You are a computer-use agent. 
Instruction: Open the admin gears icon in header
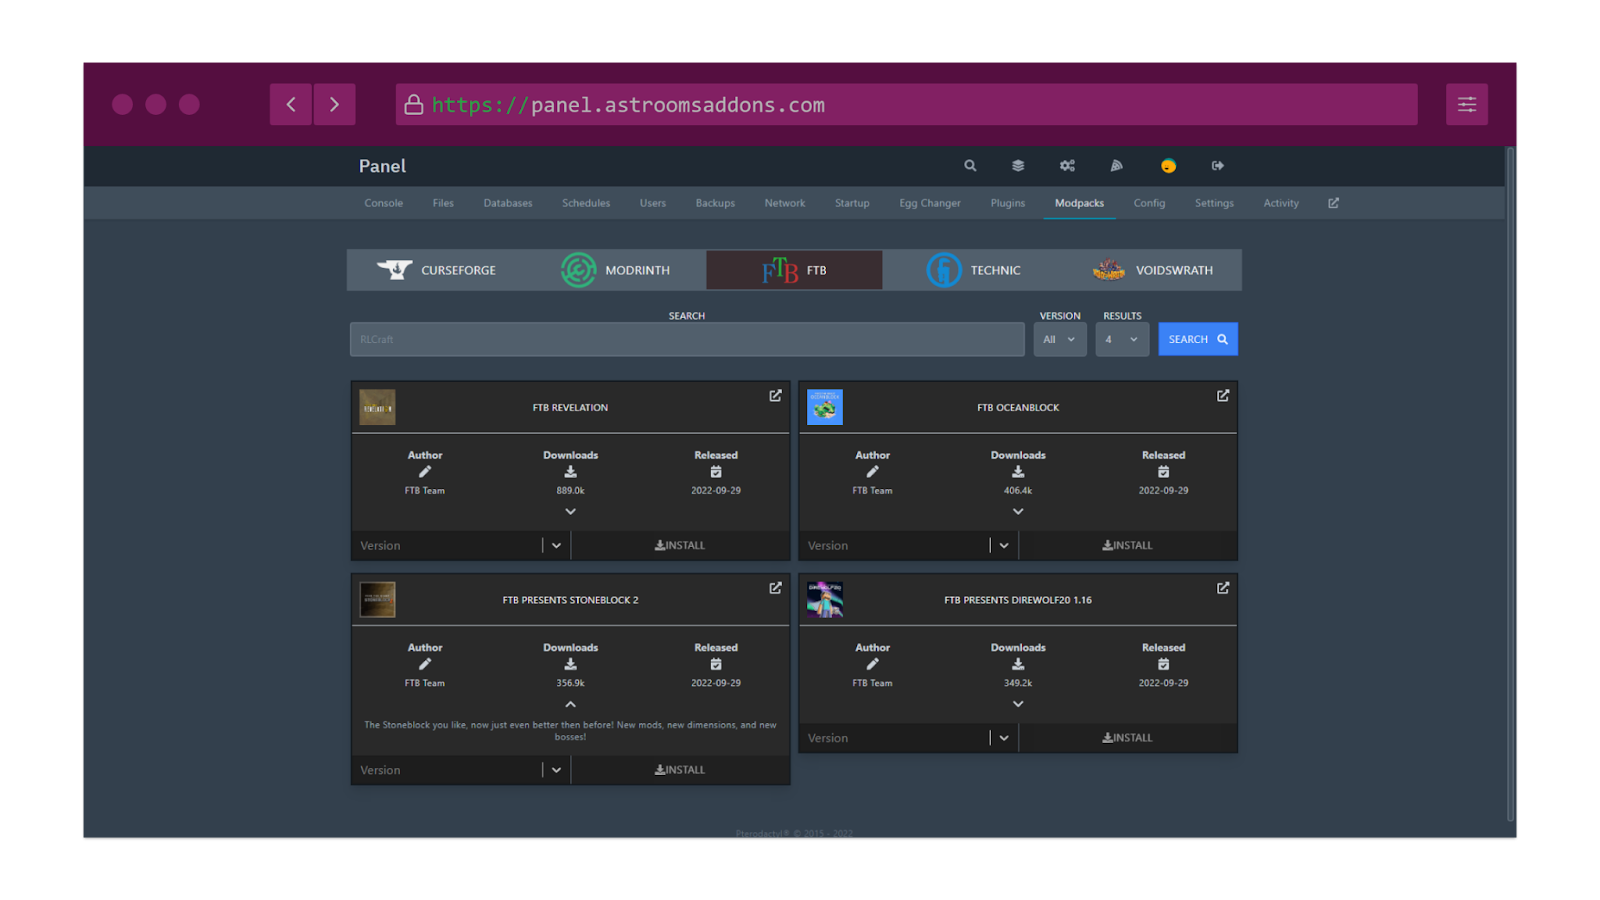1067,166
